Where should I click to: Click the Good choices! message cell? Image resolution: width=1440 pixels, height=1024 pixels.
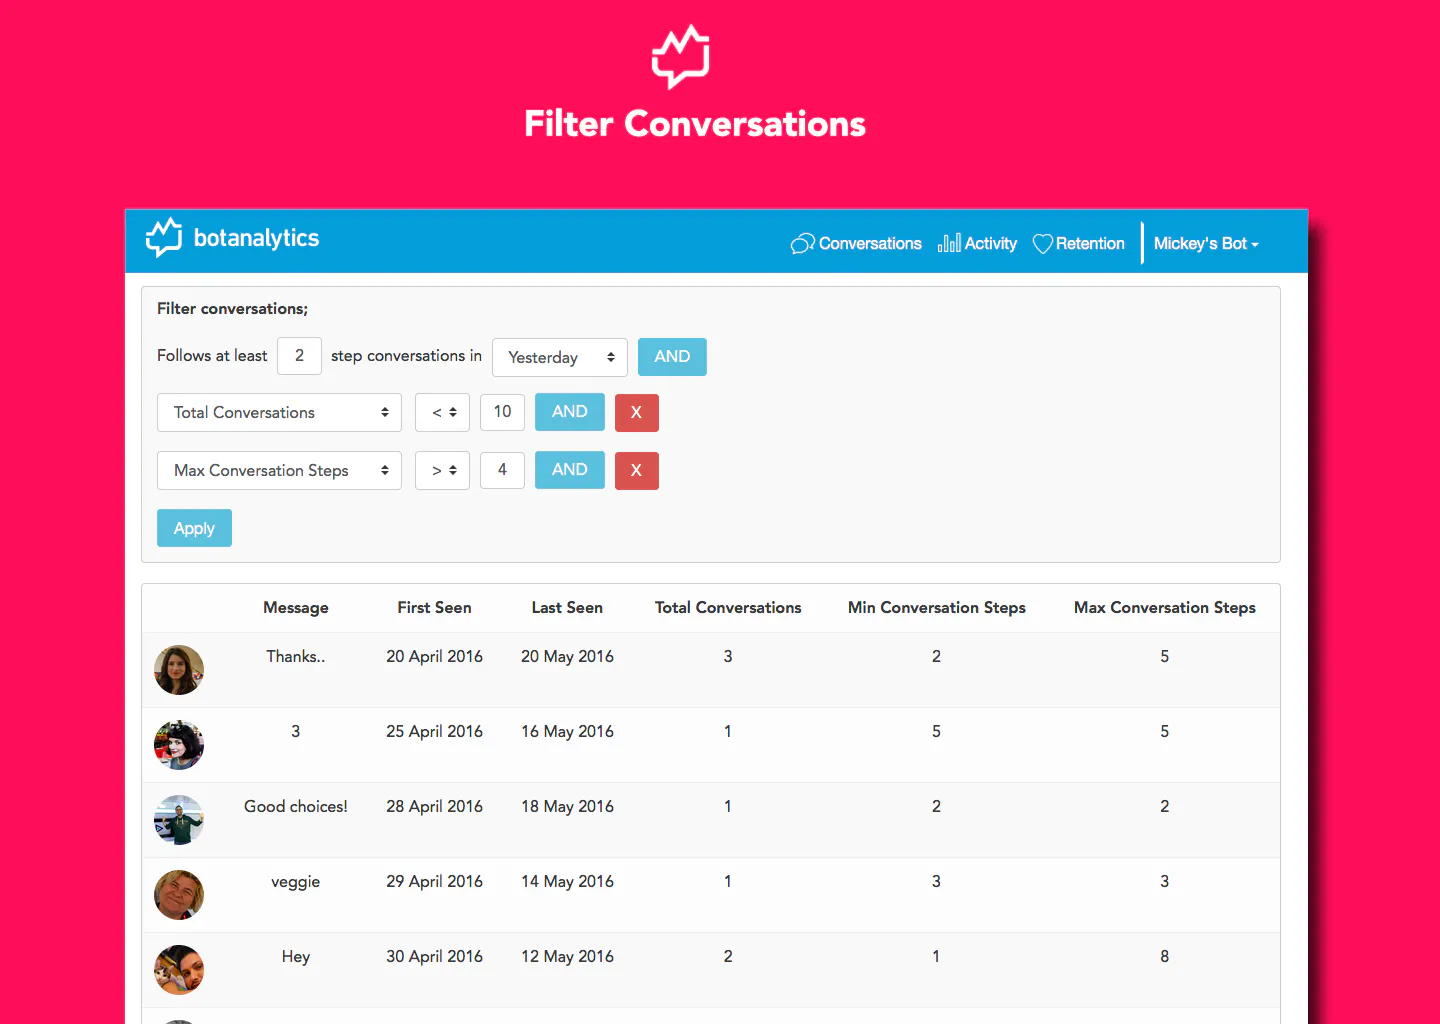pyautogui.click(x=296, y=806)
